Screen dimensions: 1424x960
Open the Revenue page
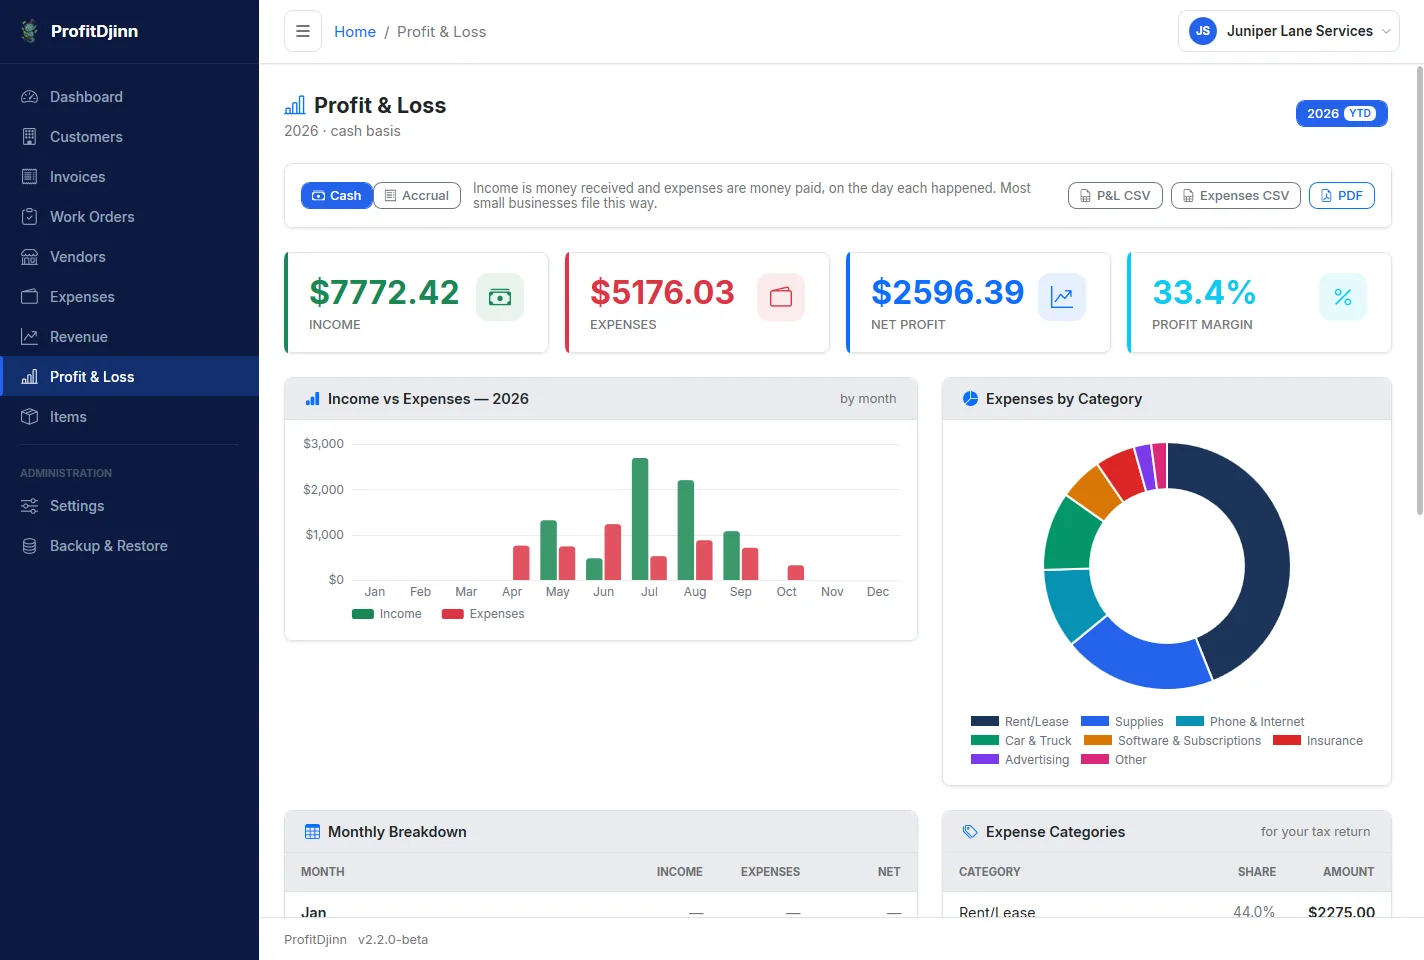[x=129, y=337]
